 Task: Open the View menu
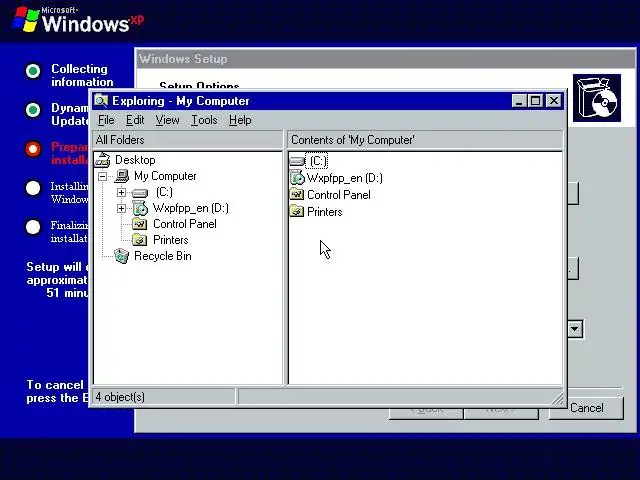pos(167,120)
